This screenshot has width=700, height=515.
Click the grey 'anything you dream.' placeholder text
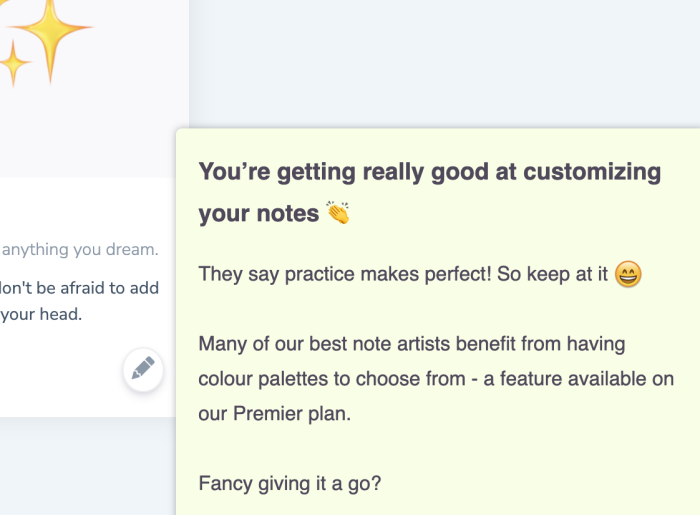click(x=80, y=249)
